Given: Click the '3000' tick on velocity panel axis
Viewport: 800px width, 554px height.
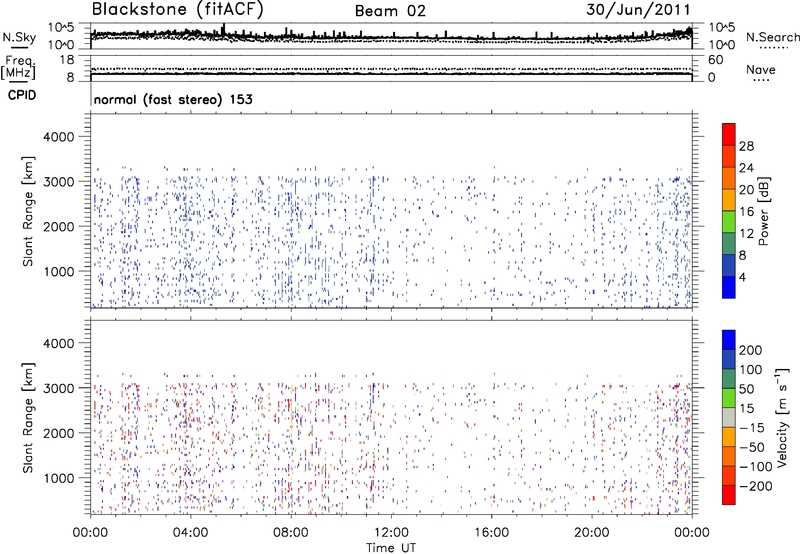Looking at the screenshot, I should pyautogui.click(x=59, y=388).
